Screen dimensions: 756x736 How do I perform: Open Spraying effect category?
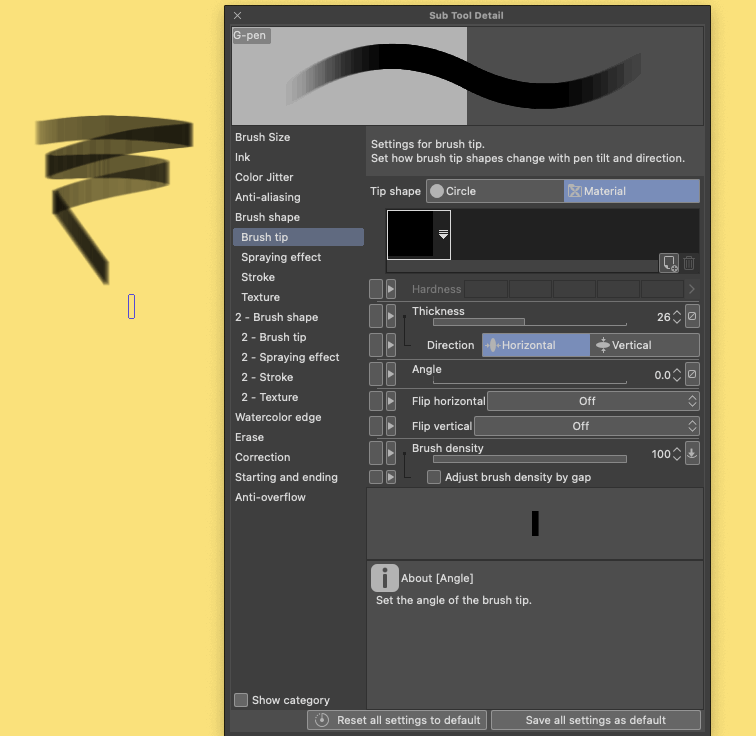tap(281, 257)
